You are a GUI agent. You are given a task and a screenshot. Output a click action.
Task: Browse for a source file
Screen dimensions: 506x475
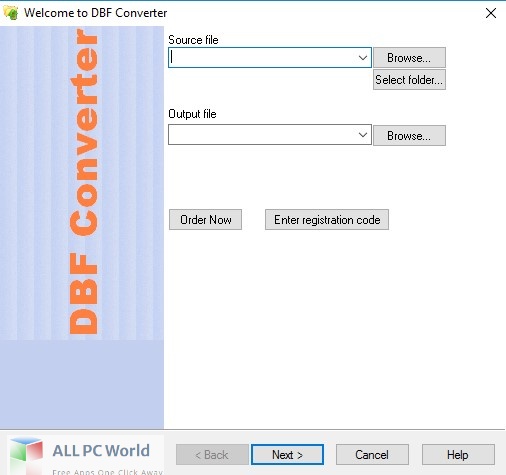pos(409,58)
